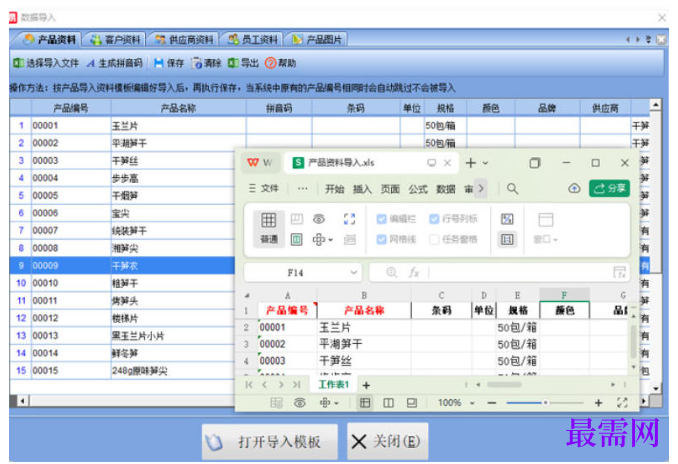Open the 插入 ribbon tab
The width and height of the screenshot is (678, 464).
[362, 189]
